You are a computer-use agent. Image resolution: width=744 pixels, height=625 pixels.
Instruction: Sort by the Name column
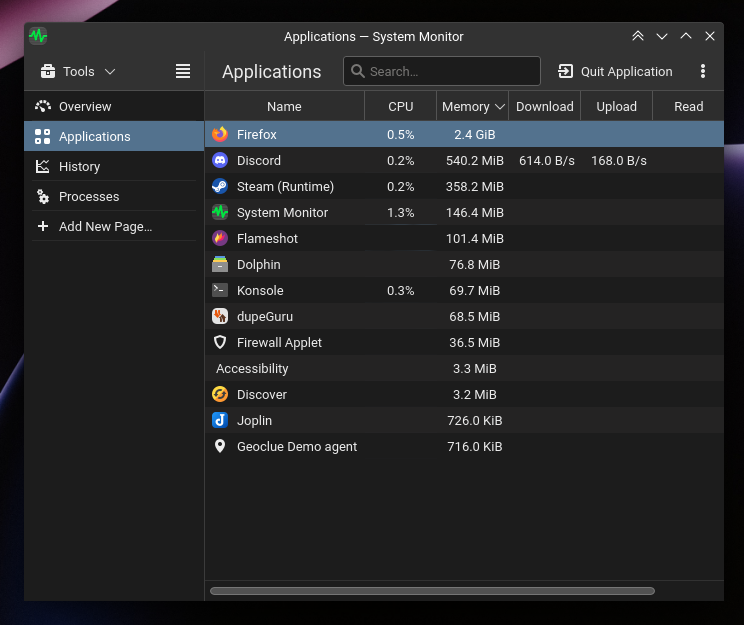284,106
